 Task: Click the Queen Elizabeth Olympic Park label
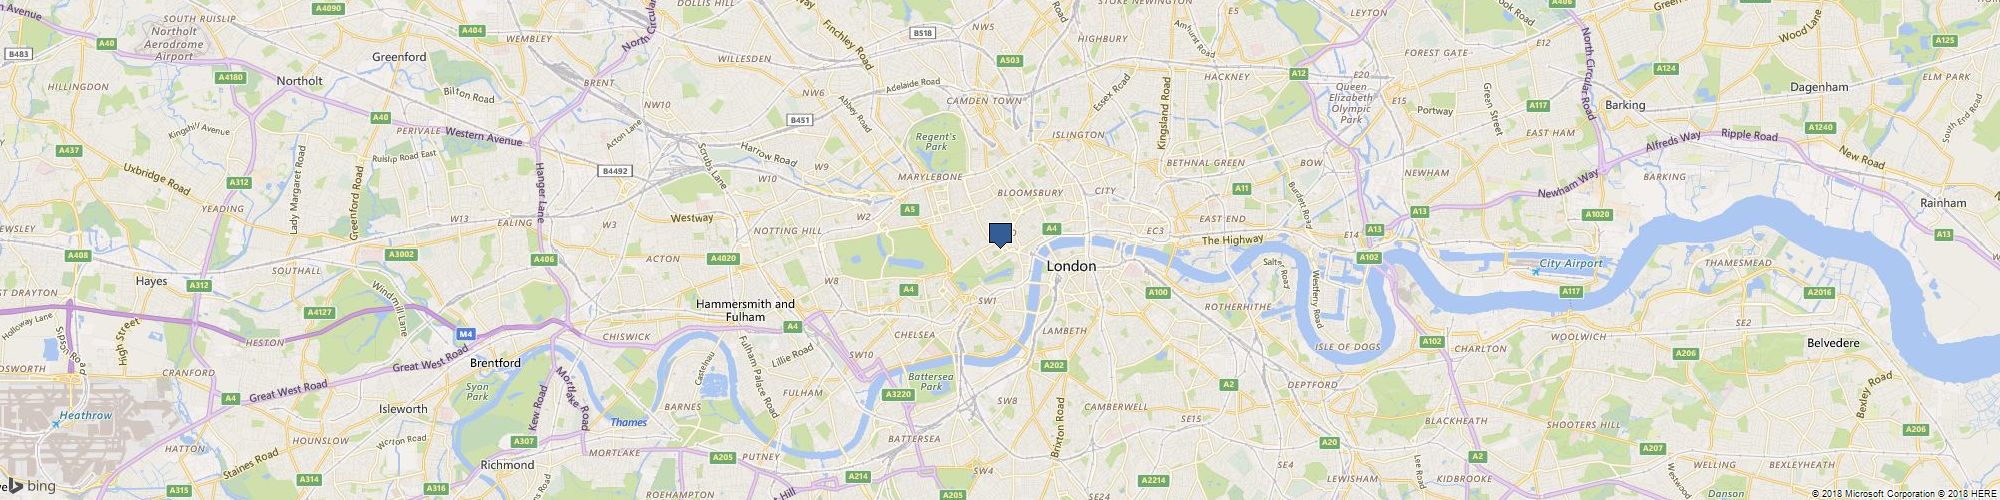[x=1350, y=103]
